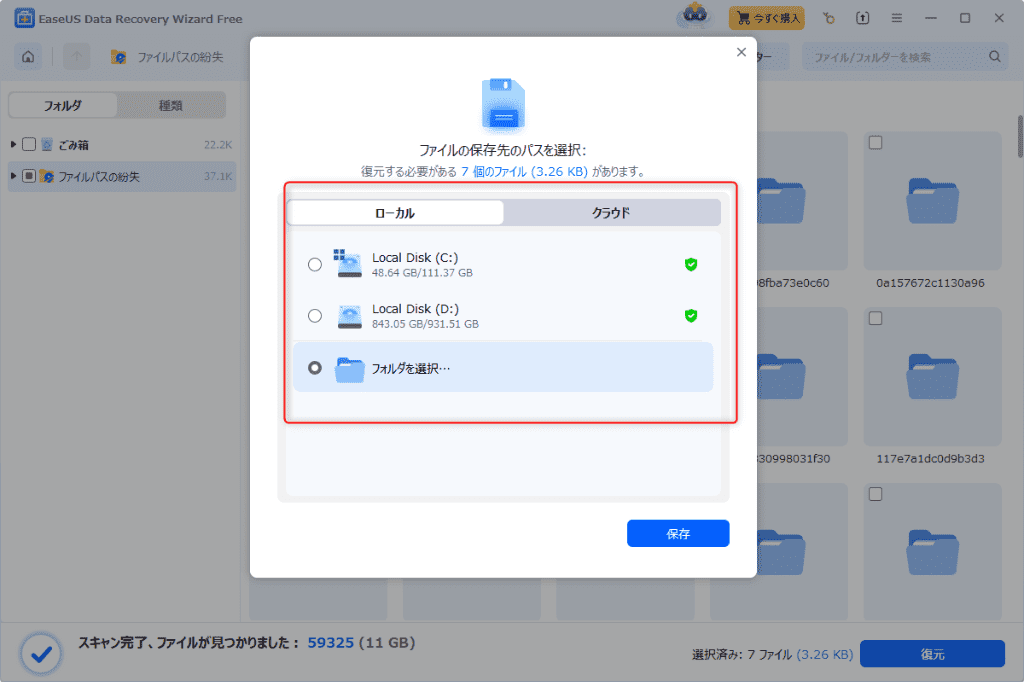Click the vertical scrollbar of file grid
The height and width of the screenshot is (682, 1024).
1020,137
